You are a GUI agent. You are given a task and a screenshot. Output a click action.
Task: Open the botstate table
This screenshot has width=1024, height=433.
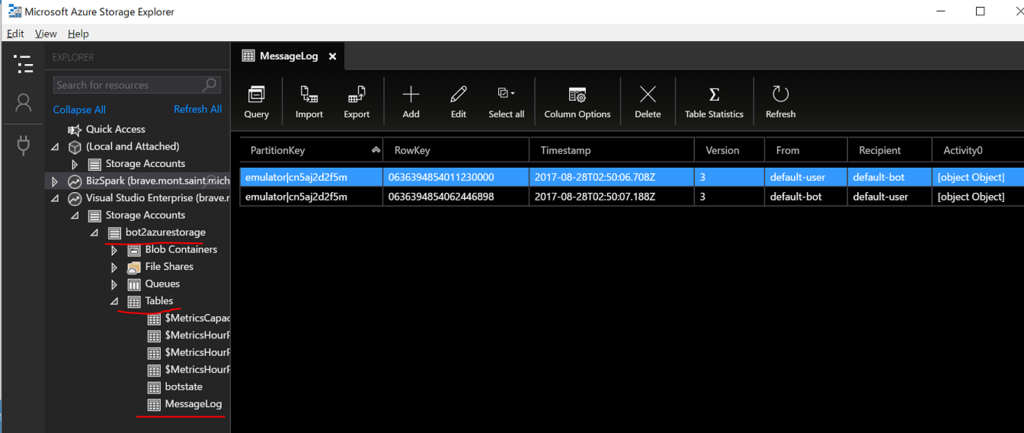tap(184, 387)
